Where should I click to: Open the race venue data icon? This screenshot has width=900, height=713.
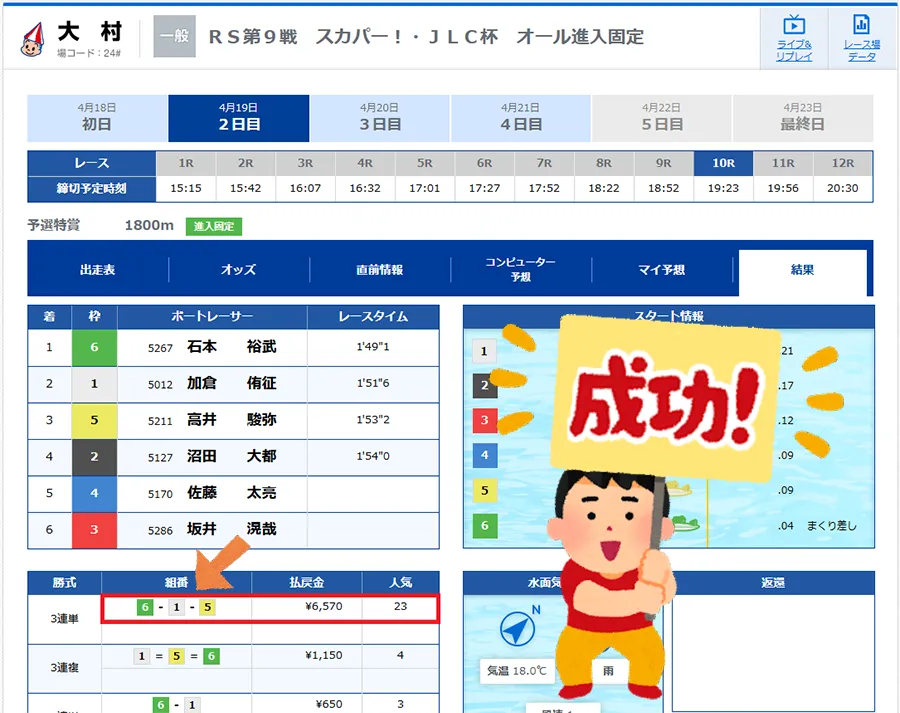point(860,37)
